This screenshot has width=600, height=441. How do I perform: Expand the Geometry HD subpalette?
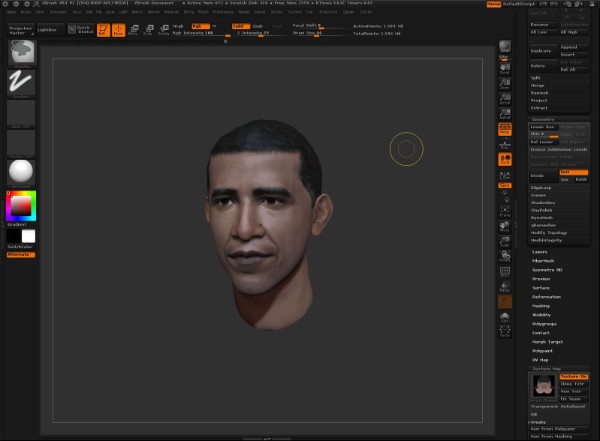pyautogui.click(x=547, y=270)
